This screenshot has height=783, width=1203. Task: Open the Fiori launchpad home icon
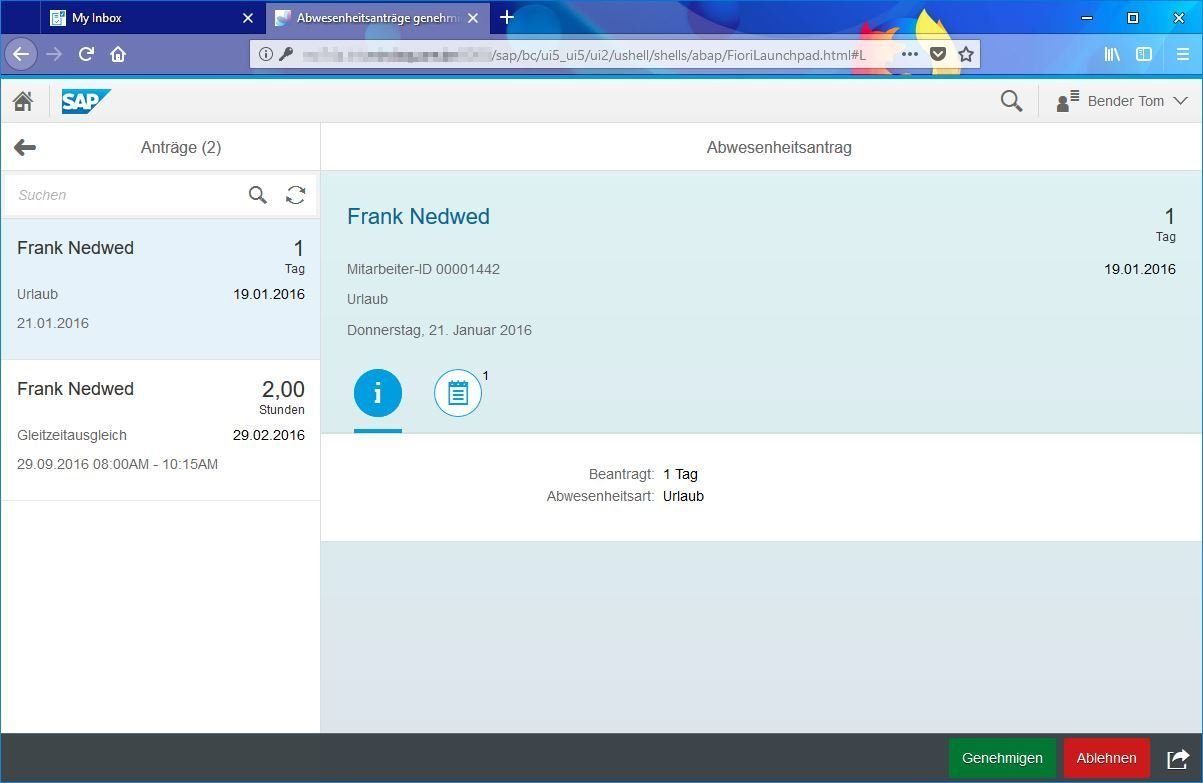coord(23,101)
